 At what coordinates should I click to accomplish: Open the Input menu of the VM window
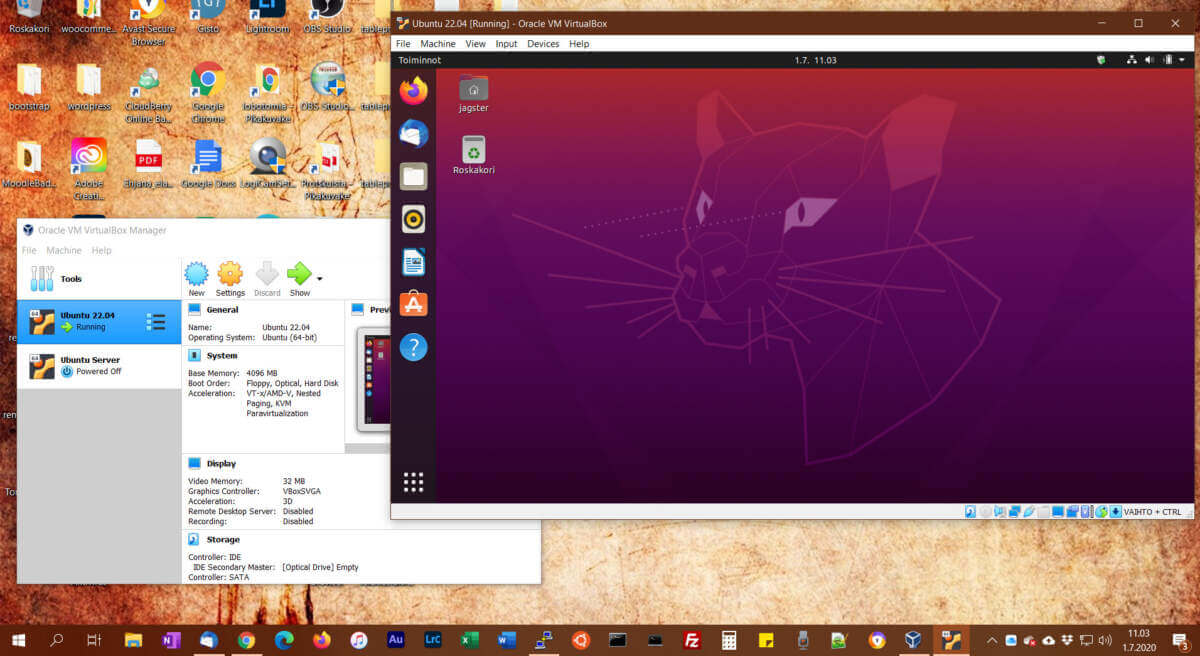(x=506, y=44)
